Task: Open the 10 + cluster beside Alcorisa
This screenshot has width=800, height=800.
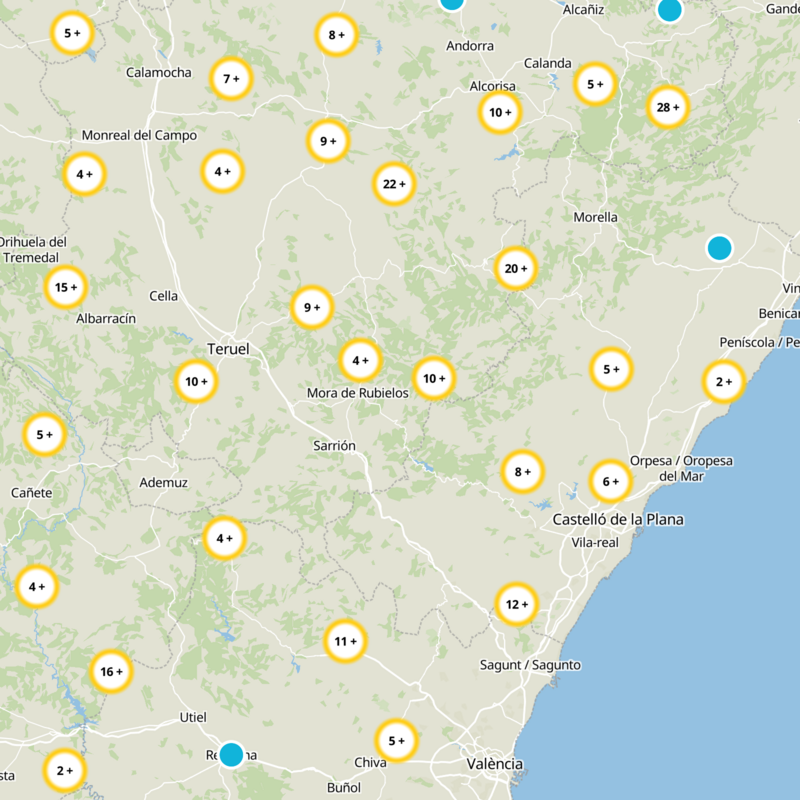Action: [x=500, y=112]
